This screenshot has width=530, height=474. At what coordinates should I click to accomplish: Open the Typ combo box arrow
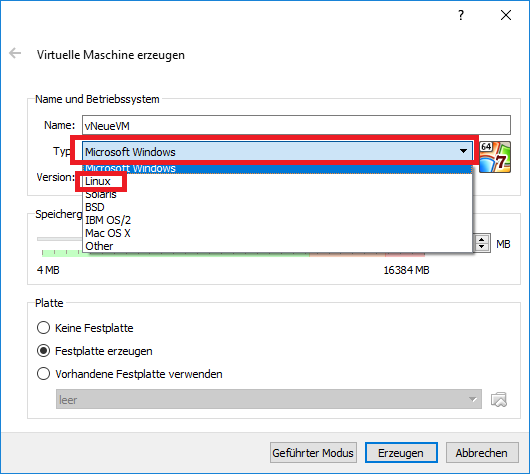tap(463, 151)
